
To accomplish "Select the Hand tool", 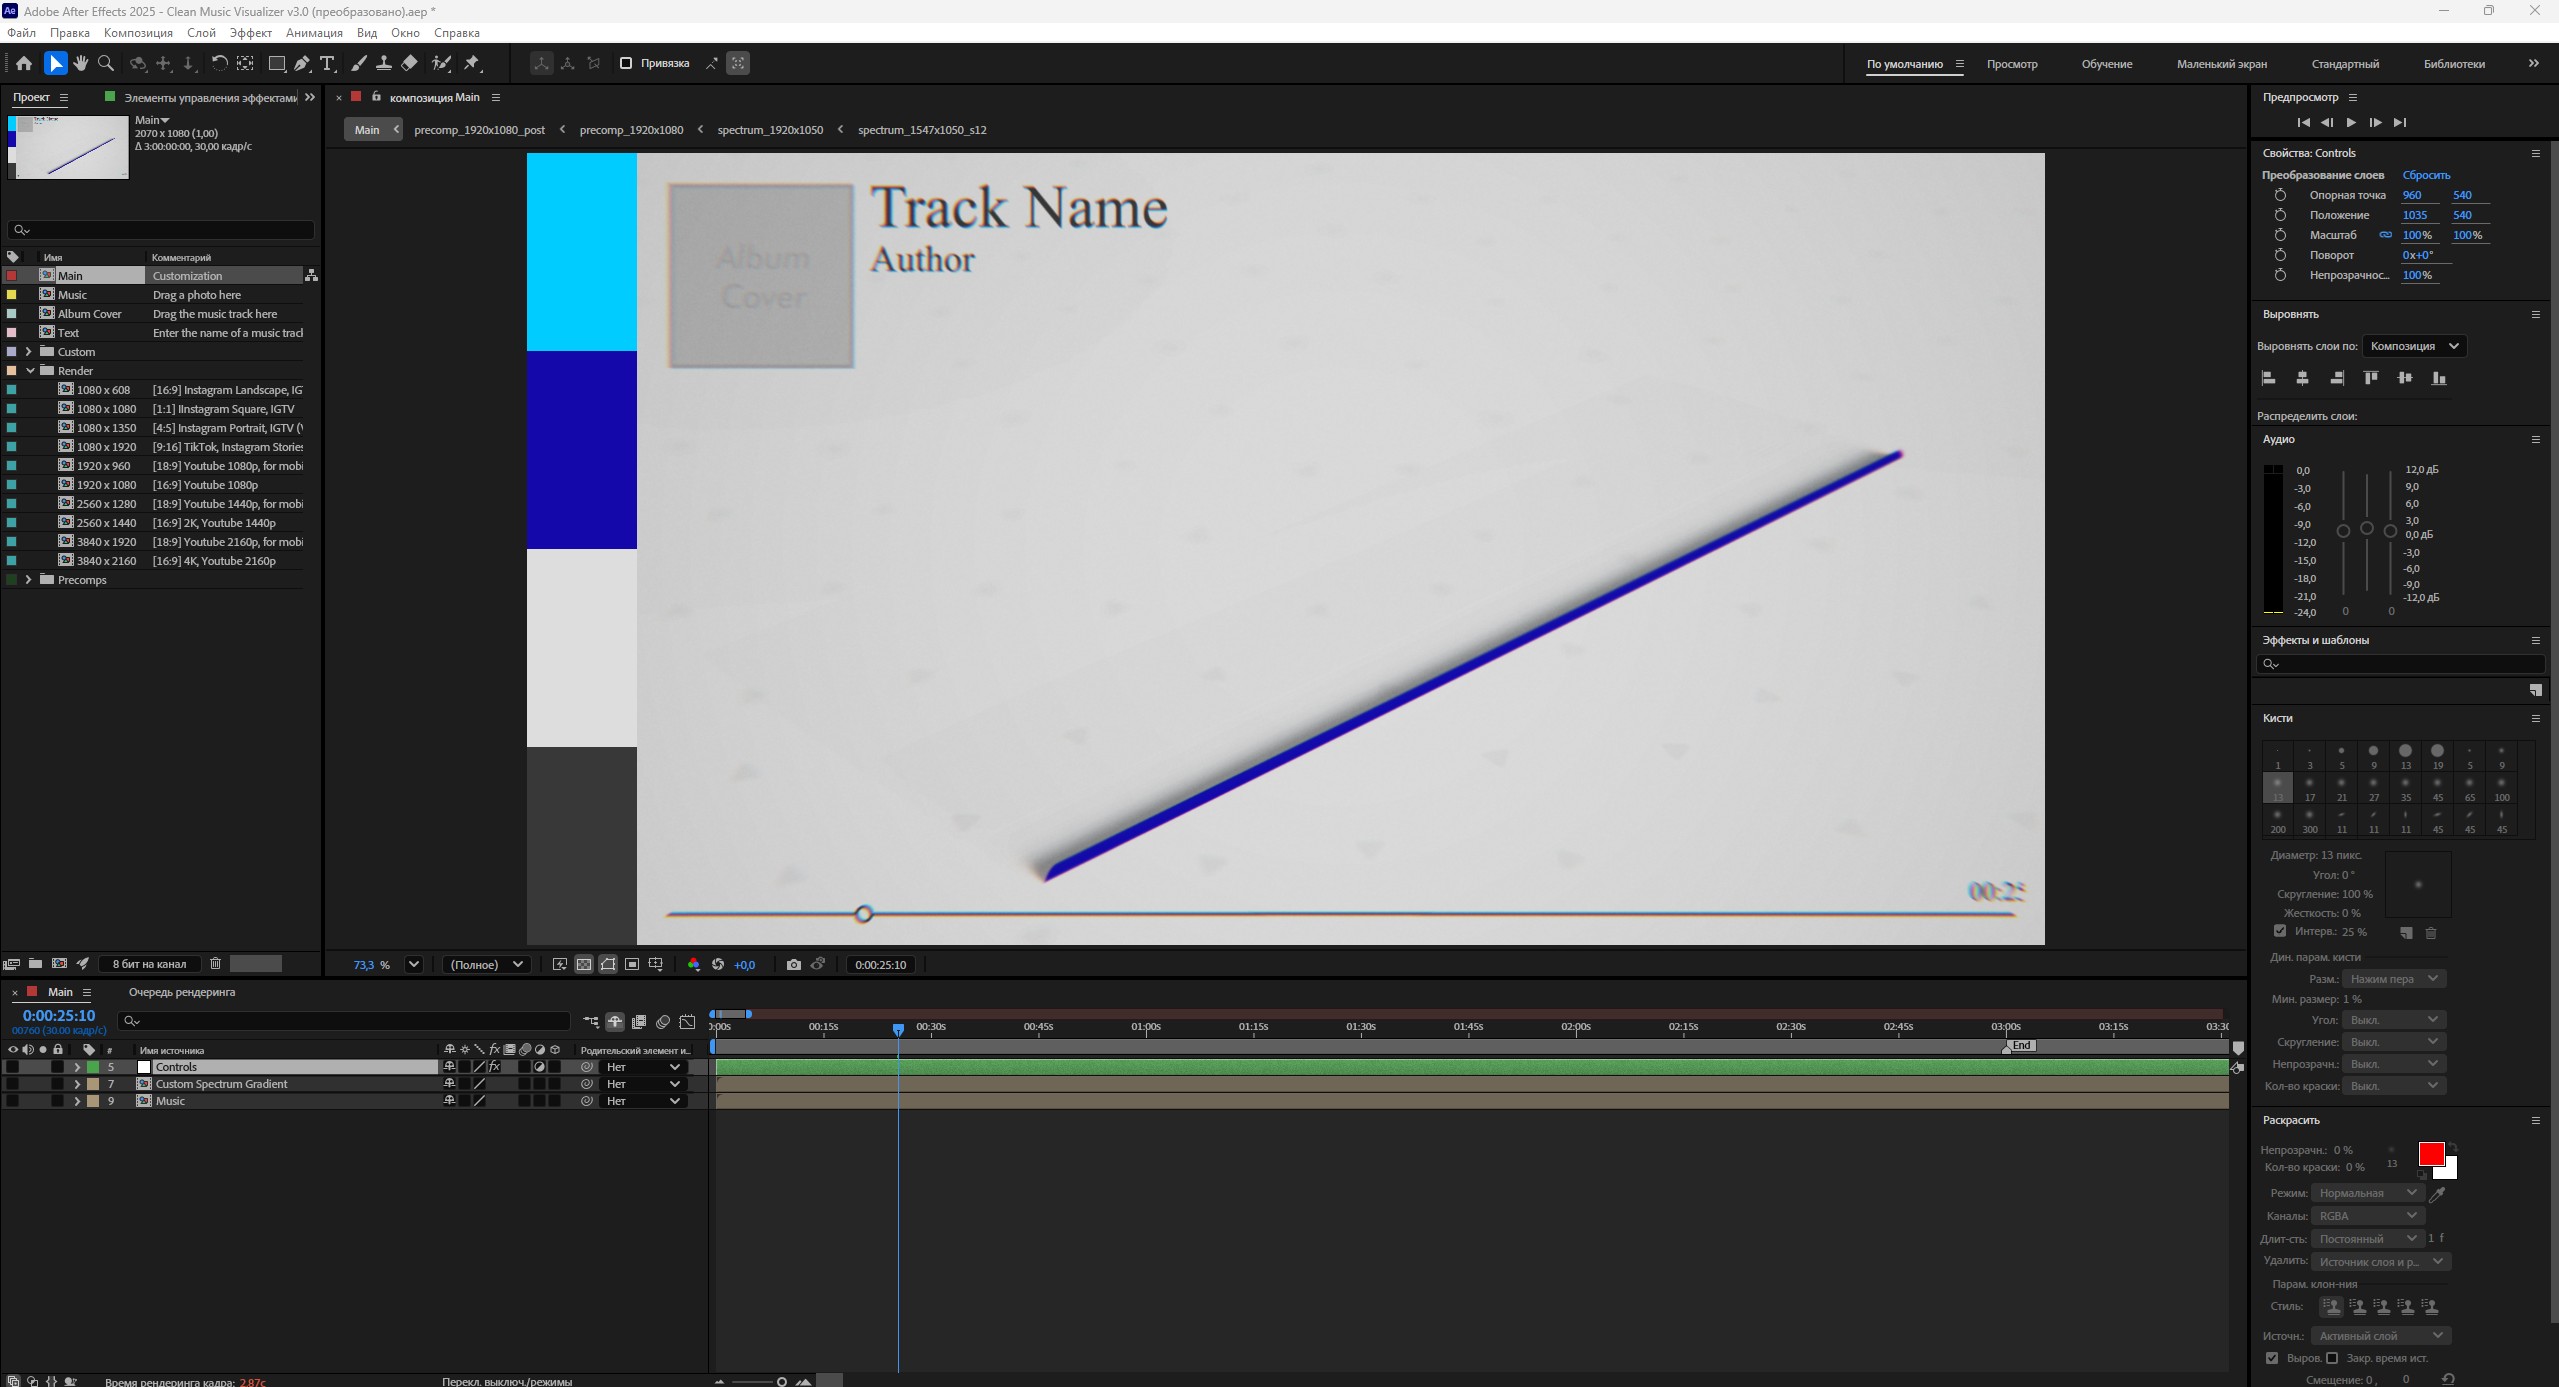I will point(81,63).
